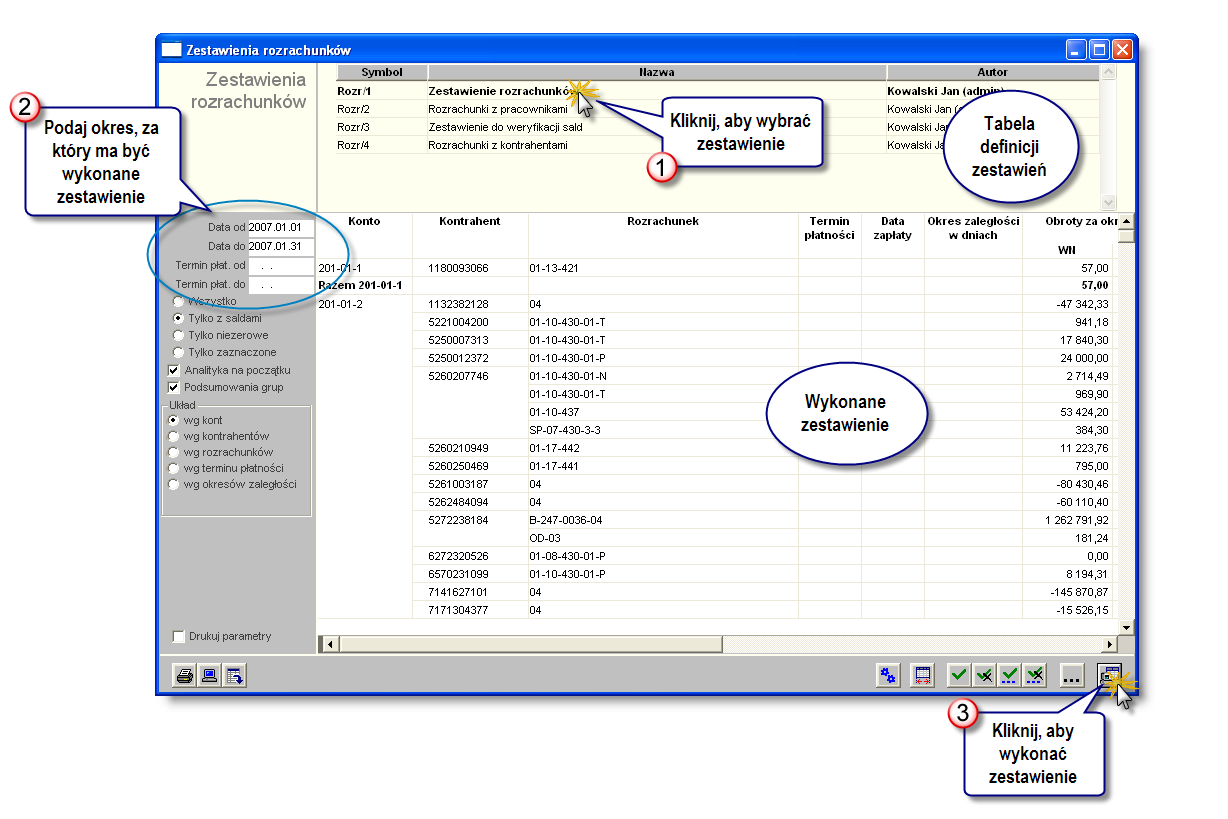Click settlement cell B-247-0036-04

click(x=663, y=520)
